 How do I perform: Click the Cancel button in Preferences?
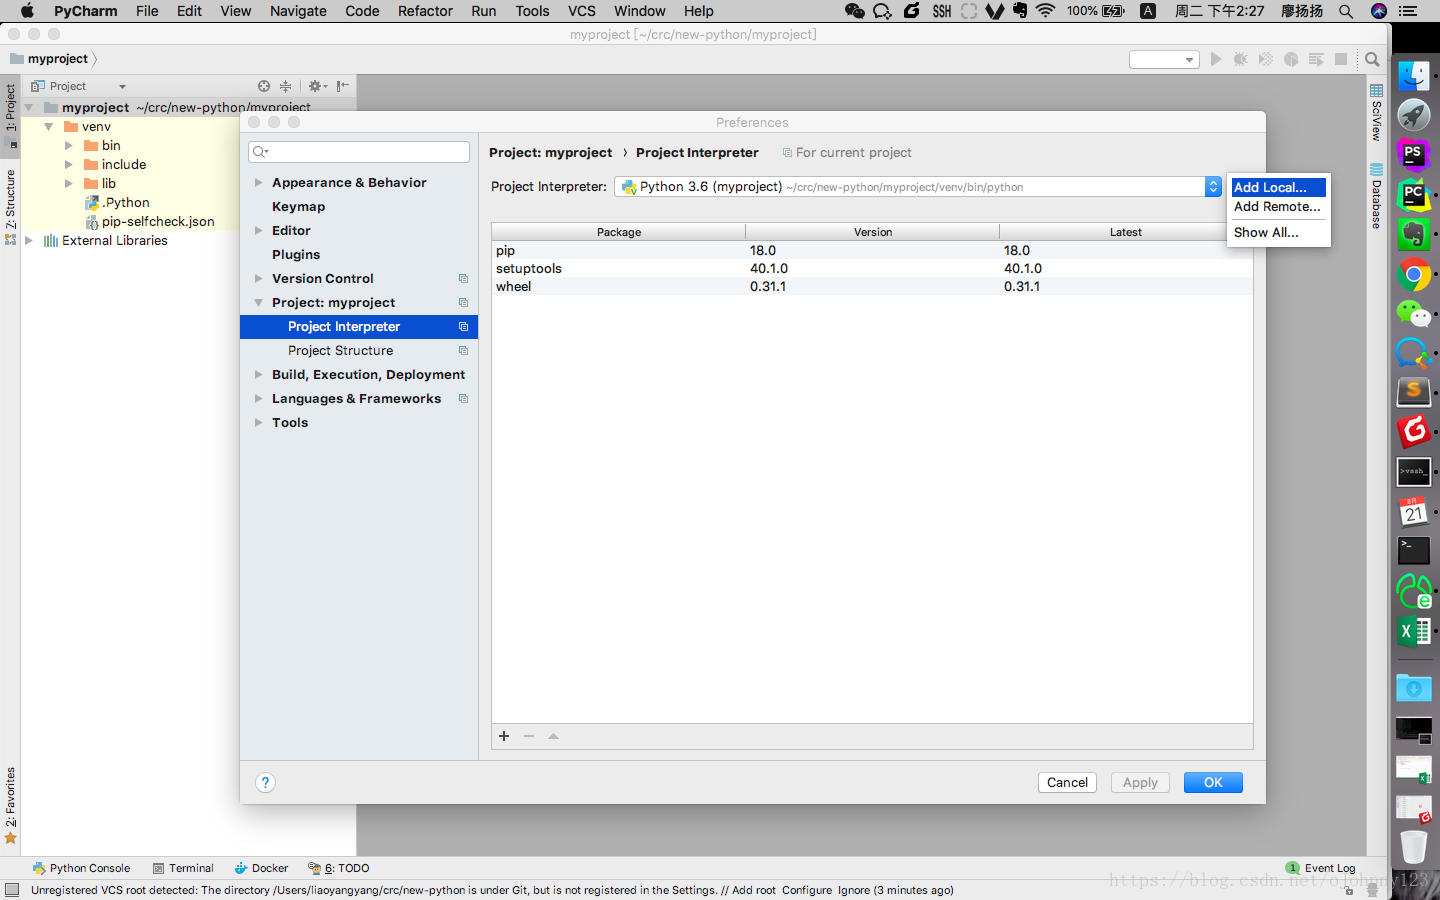click(x=1067, y=783)
